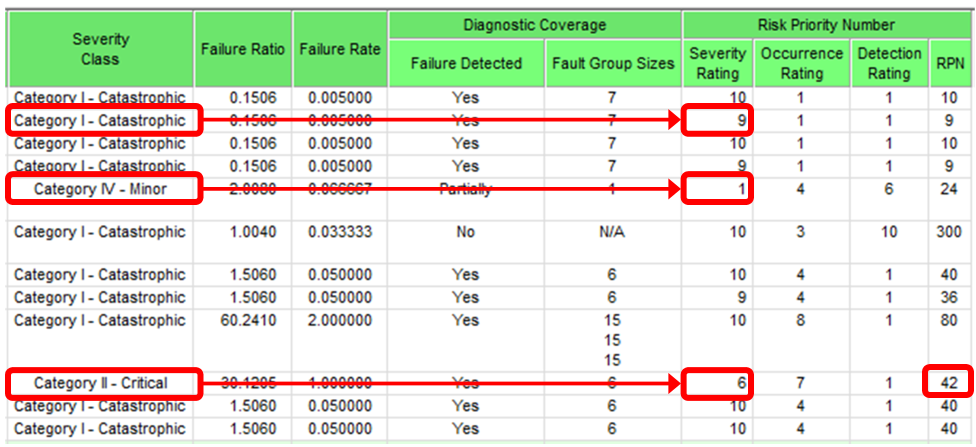Select the highlighted severity rating 6 cell
Image resolution: width=976 pixels, height=447 pixels.
click(x=717, y=383)
